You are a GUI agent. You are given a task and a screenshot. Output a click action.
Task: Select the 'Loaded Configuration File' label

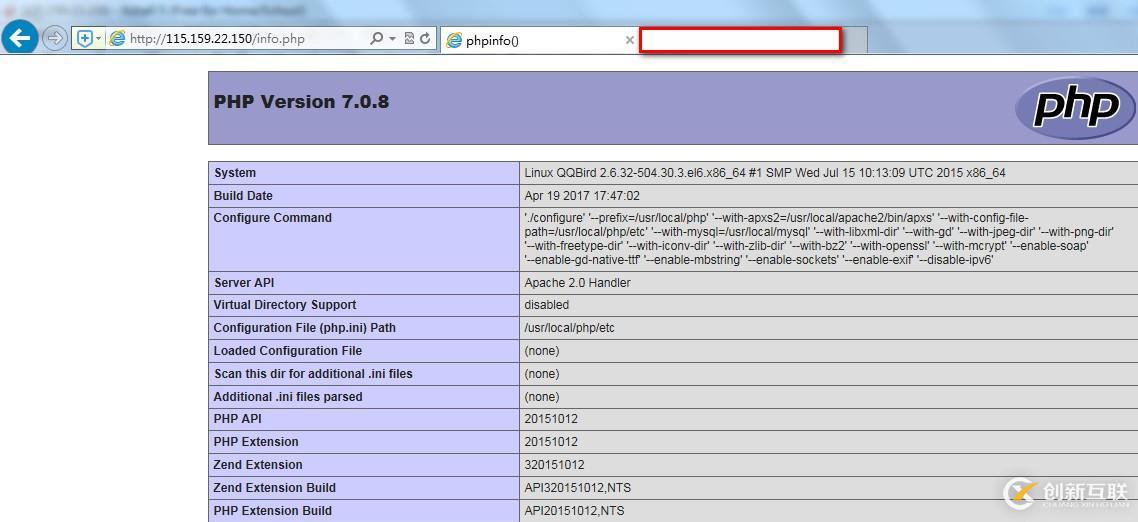tap(287, 351)
